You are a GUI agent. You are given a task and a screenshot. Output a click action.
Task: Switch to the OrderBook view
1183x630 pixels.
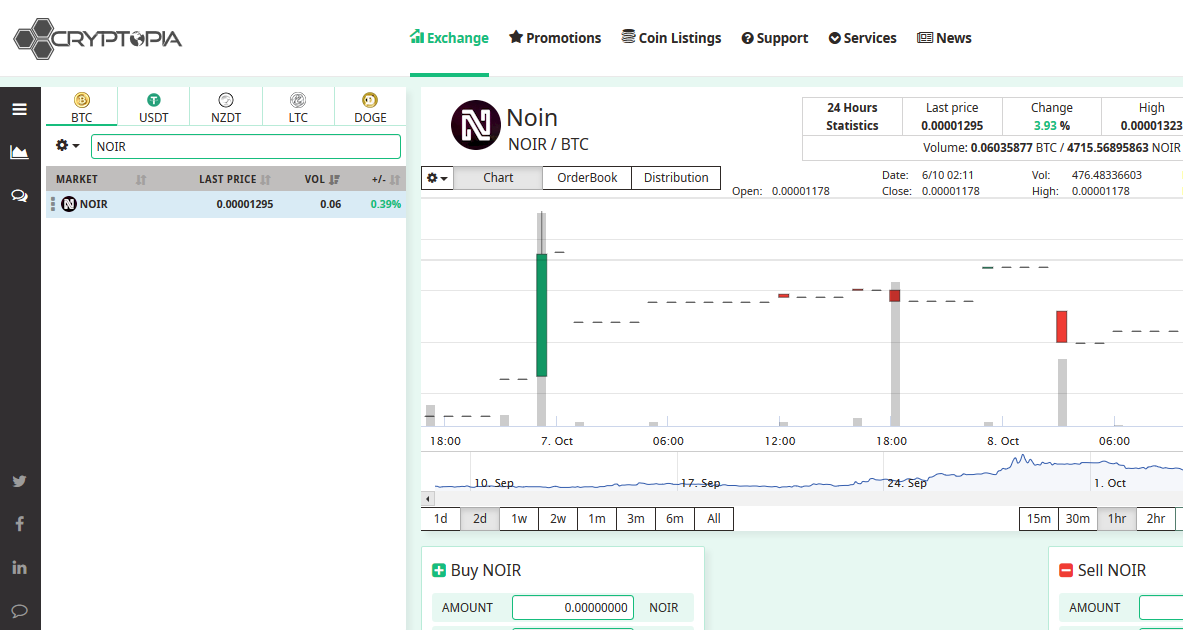(x=587, y=178)
